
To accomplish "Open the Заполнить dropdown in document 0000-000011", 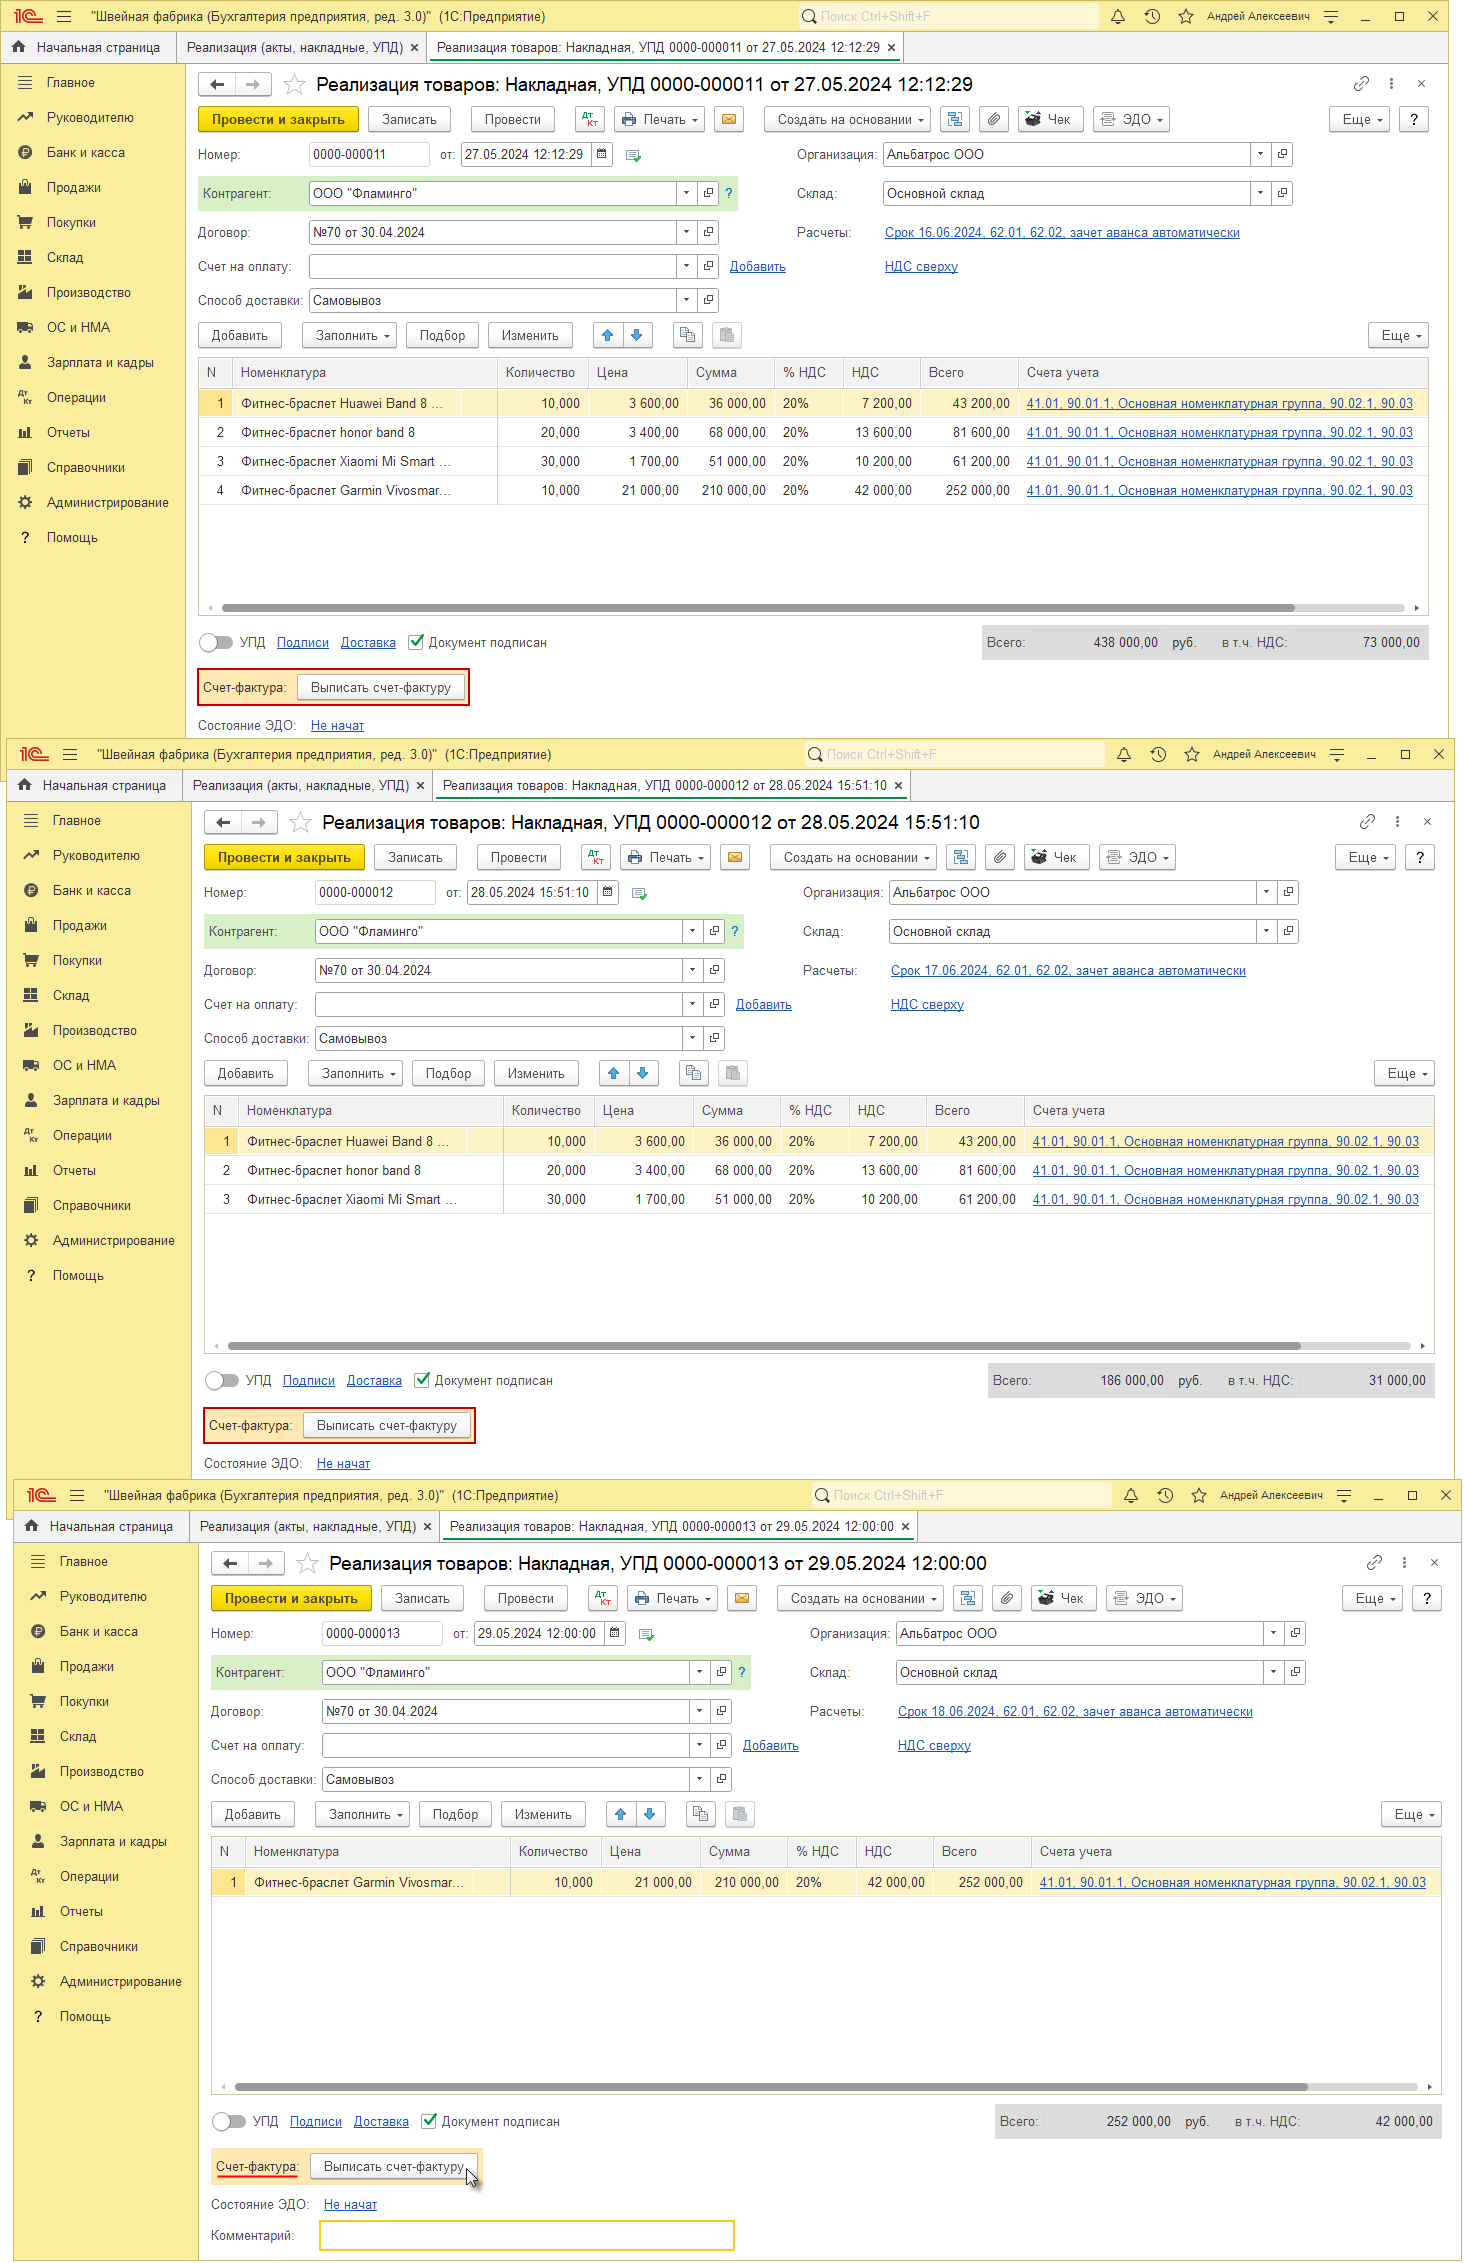I will pyautogui.click(x=350, y=335).
